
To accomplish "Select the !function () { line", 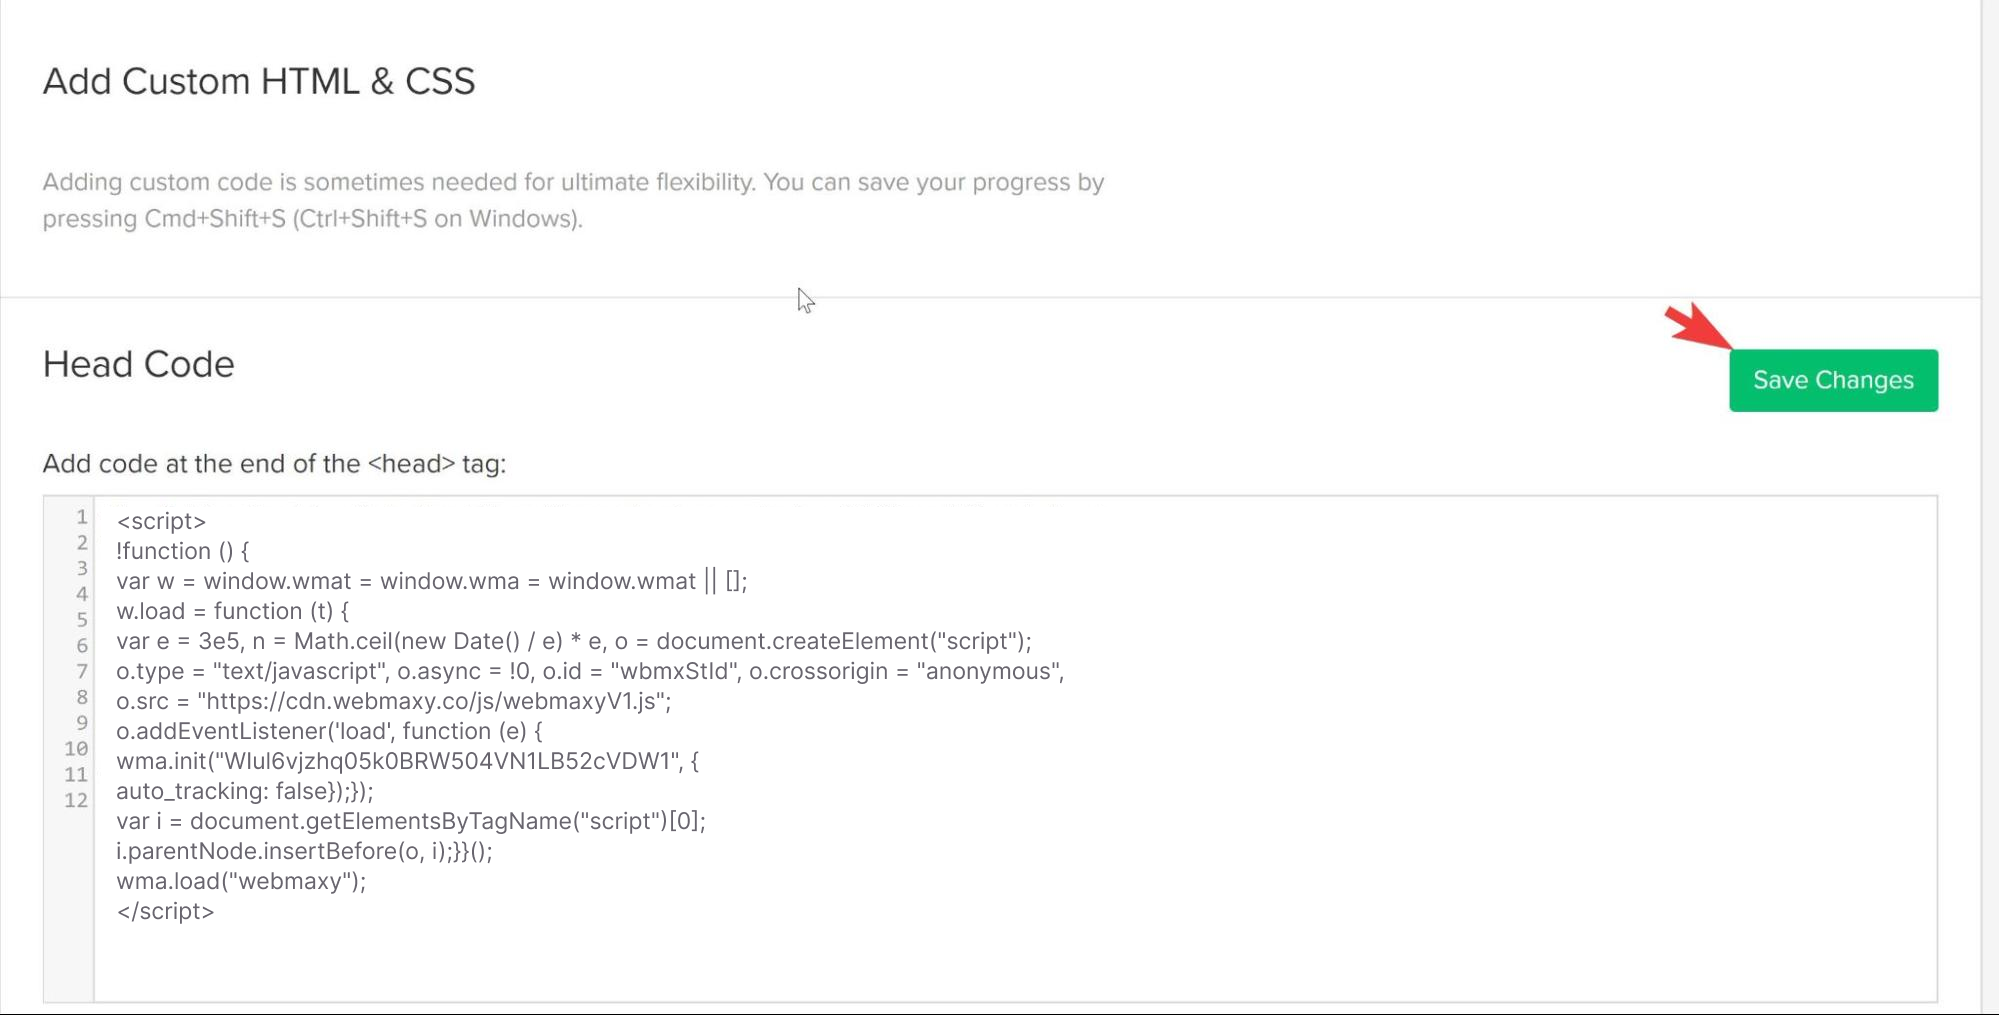I will coord(183,551).
